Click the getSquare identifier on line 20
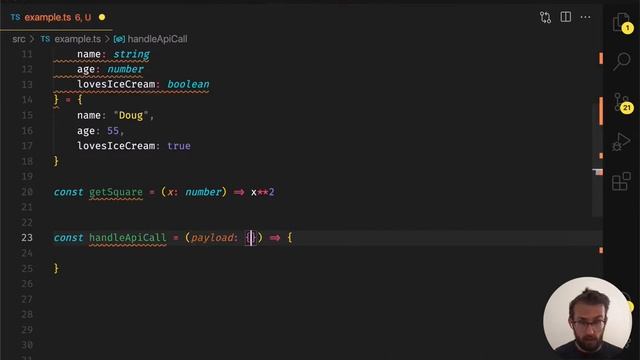This screenshot has width=640, height=360. [116, 192]
